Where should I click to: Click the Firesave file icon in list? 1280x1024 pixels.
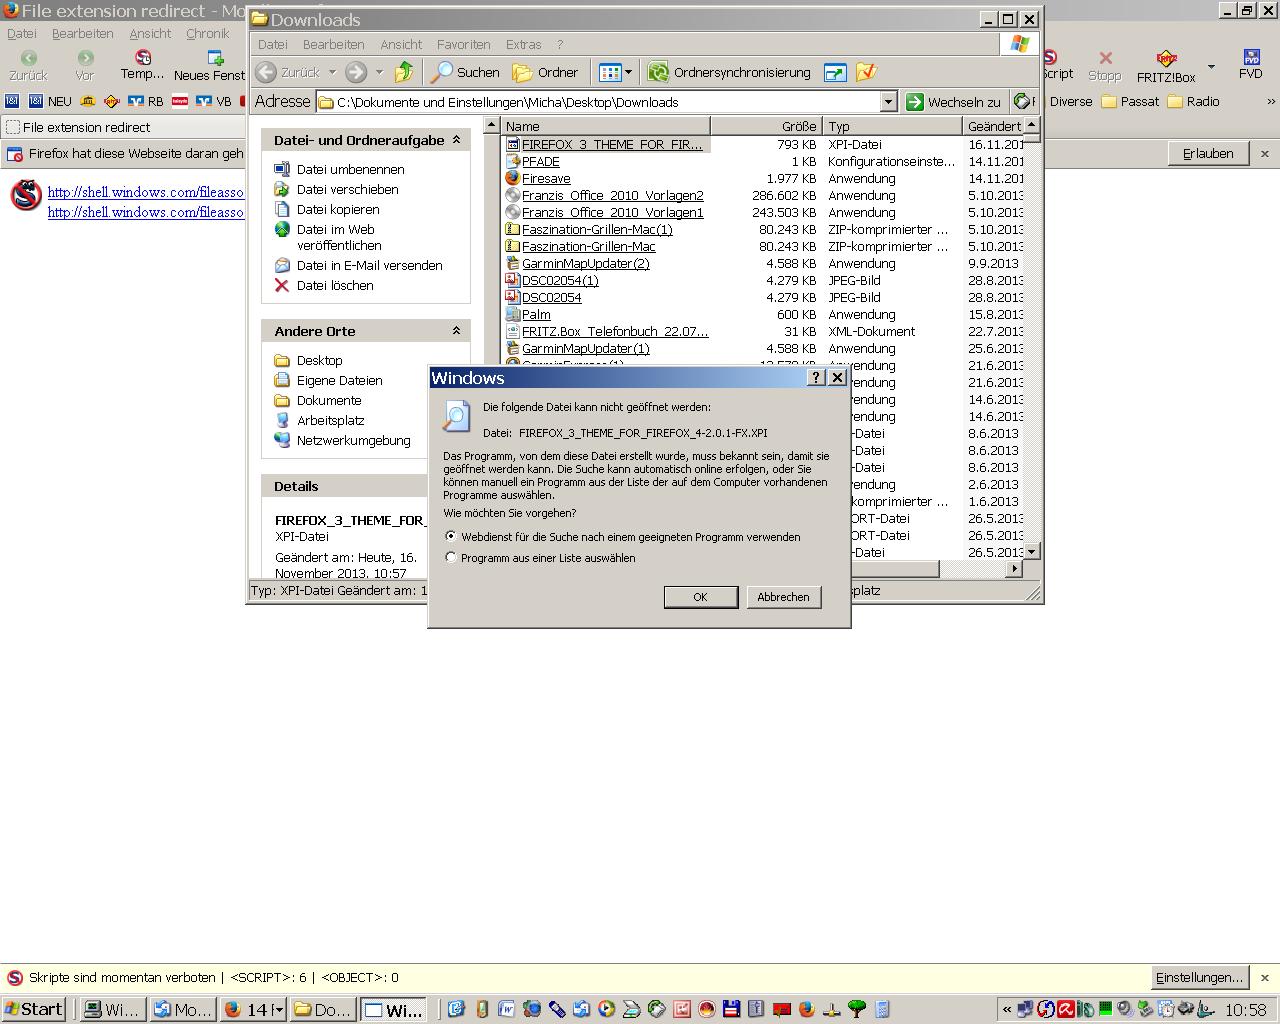pyautogui.click(x=512, y=178)
